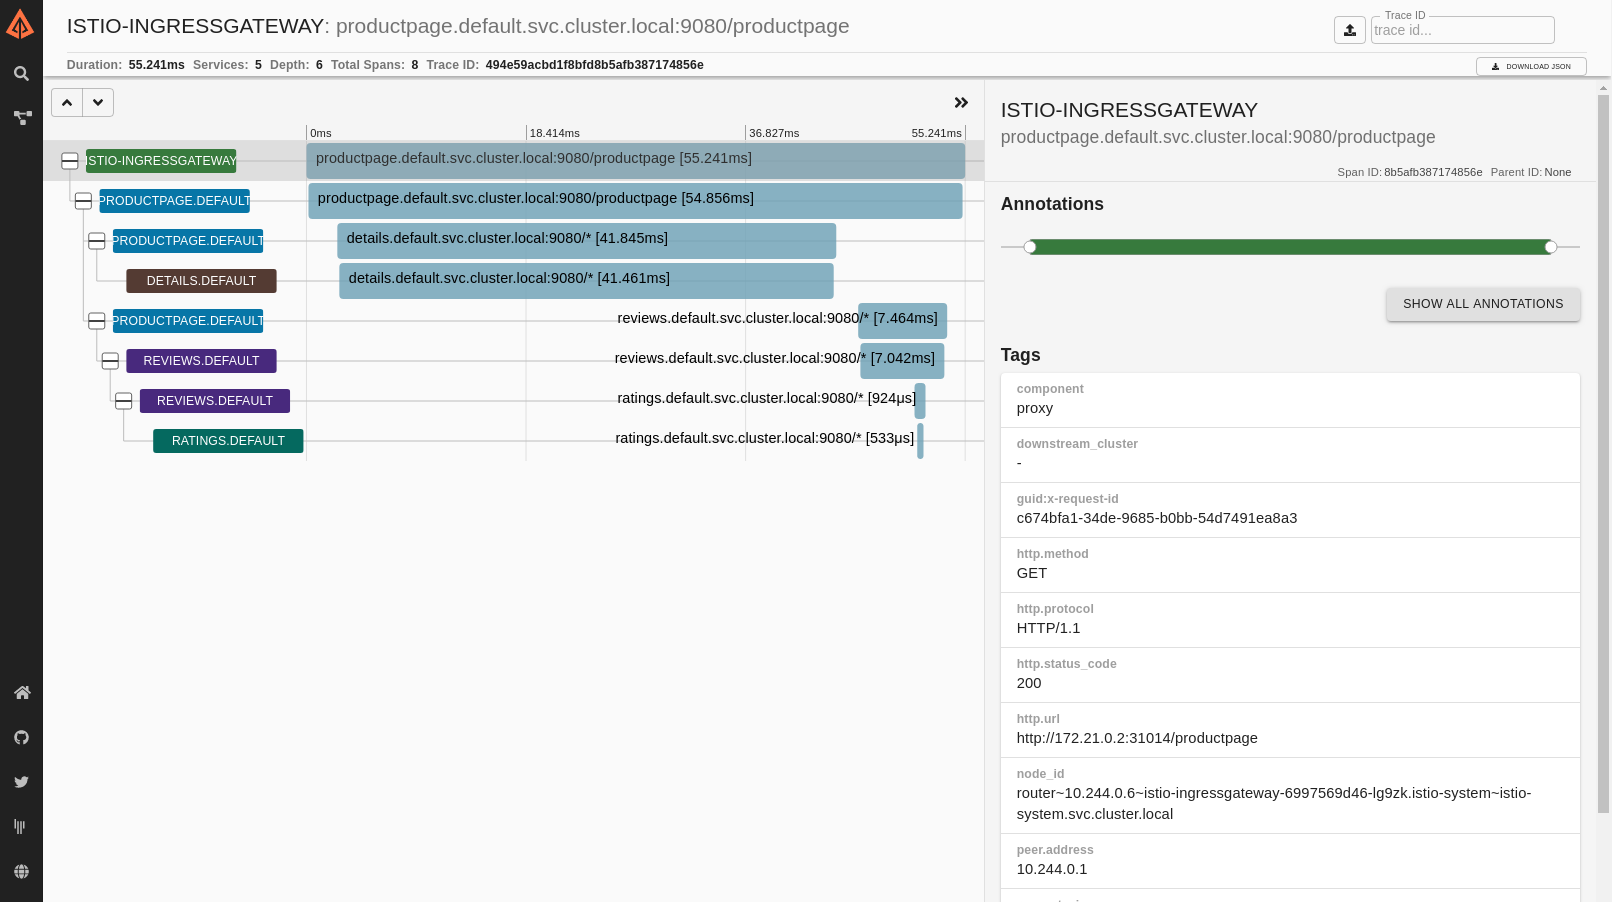The width and height of the screenshot is (1612, 902).
Task: Click the Gitter chat icon
Action: (x=21, y=826)
